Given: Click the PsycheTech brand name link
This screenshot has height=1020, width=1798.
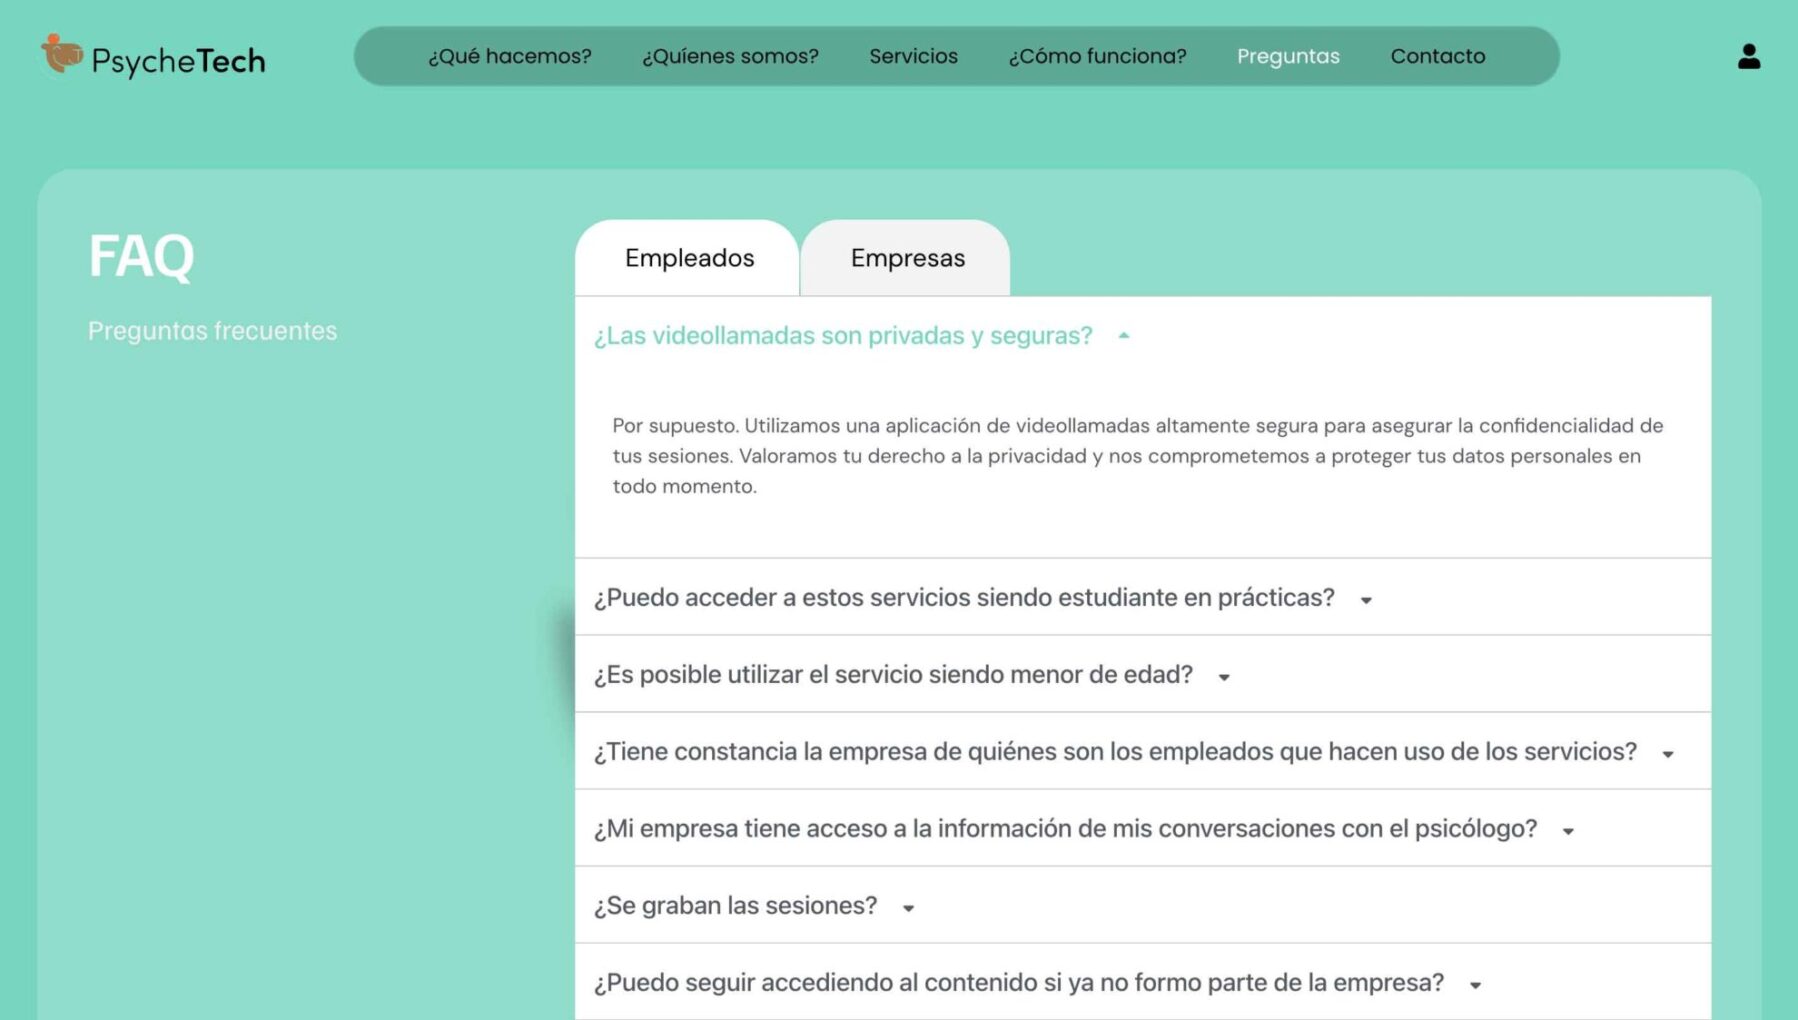Looking at the screenshot, I should (x=178, y=60).
